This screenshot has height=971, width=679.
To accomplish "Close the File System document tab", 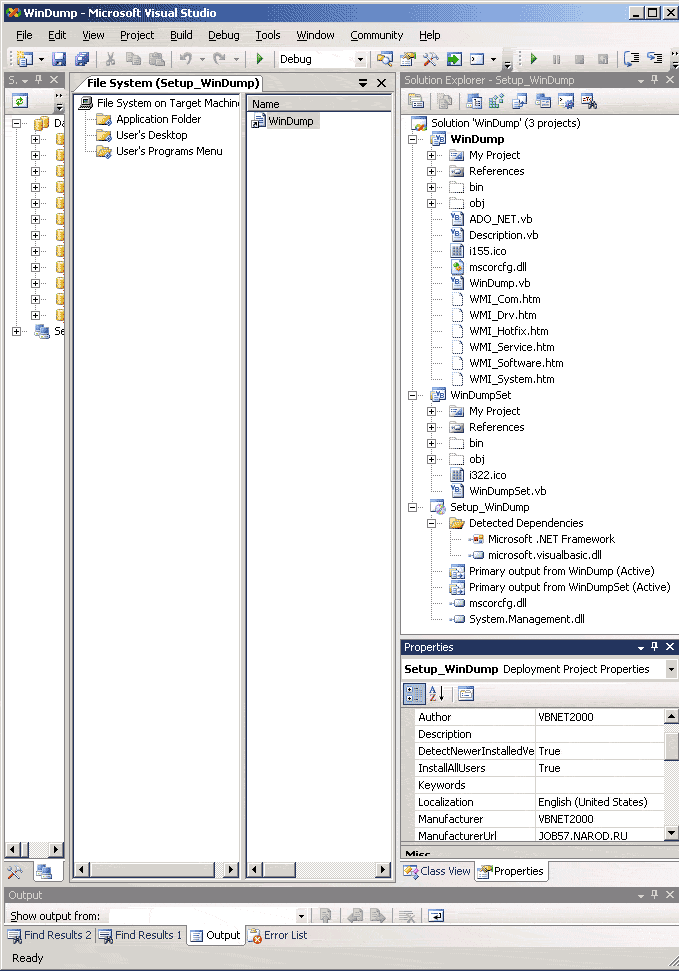I will (382, 83).
